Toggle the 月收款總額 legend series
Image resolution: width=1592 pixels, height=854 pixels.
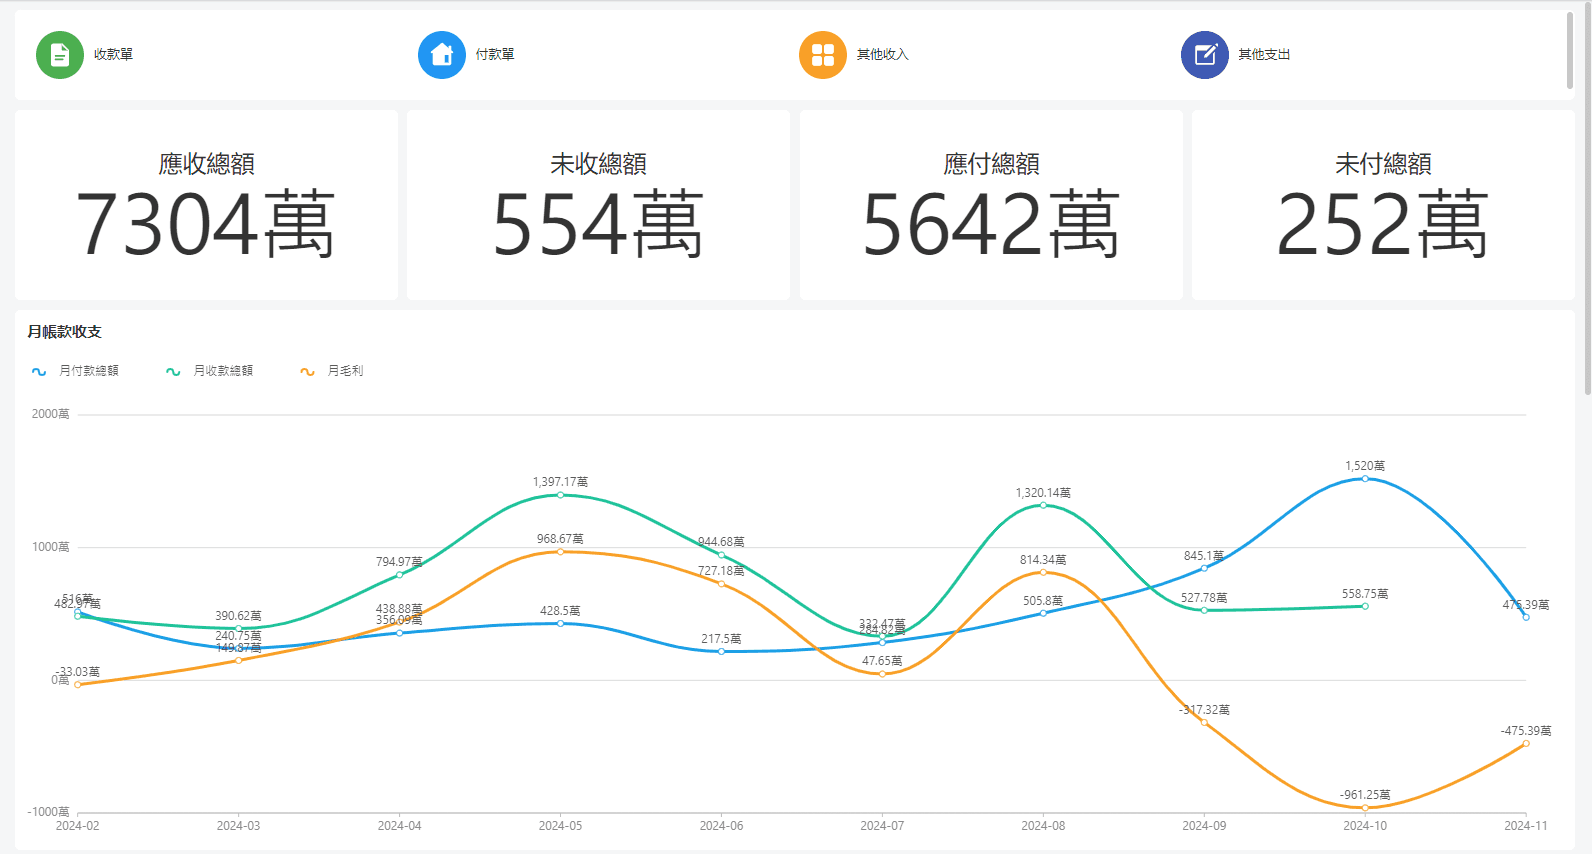(209, 371)
